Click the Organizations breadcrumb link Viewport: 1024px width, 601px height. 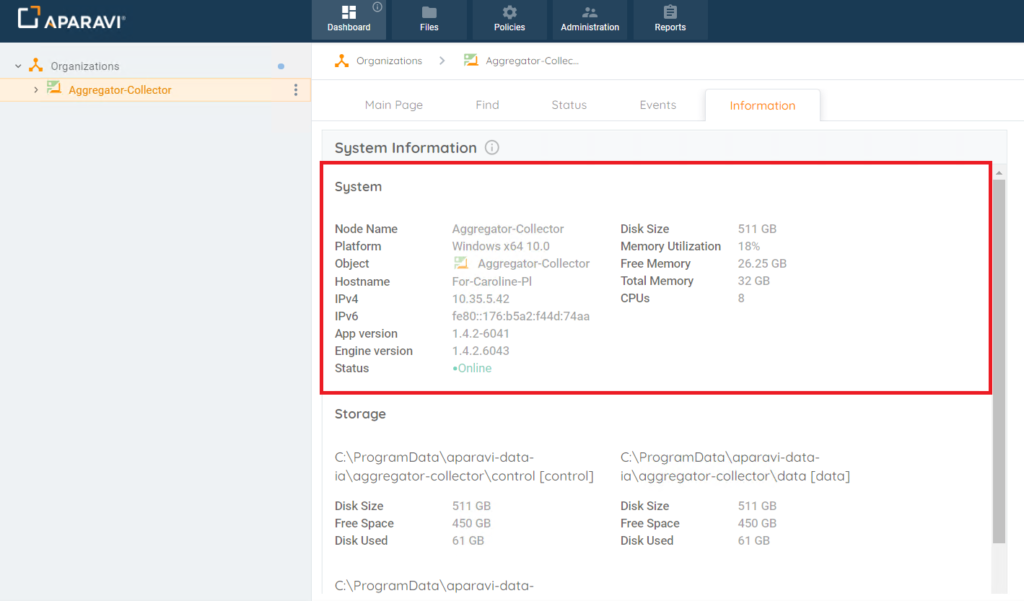(x=389, y=61)
